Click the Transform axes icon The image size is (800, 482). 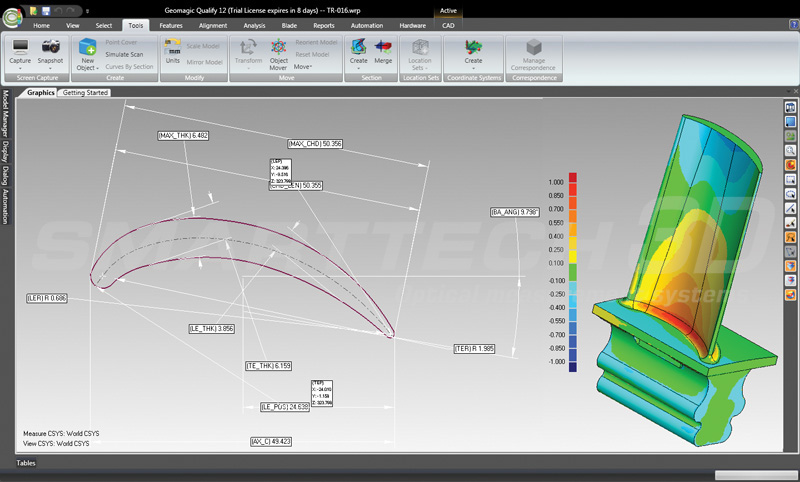click(248, 47)
